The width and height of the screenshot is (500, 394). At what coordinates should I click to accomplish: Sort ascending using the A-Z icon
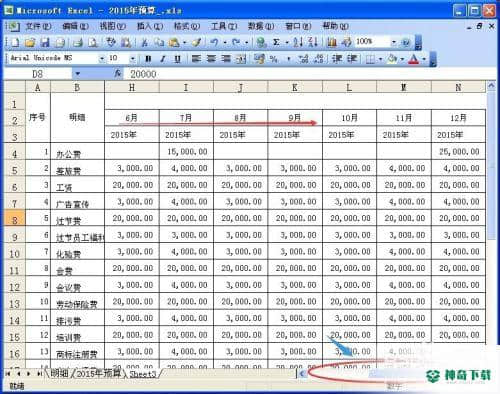point(298,42)
